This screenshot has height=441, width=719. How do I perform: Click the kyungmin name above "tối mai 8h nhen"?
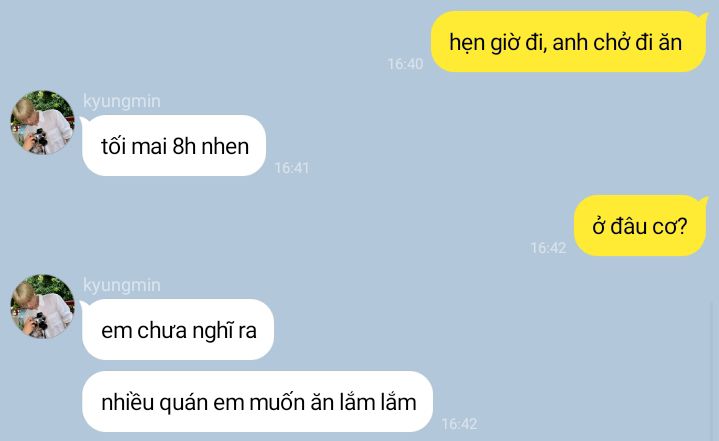122,101
